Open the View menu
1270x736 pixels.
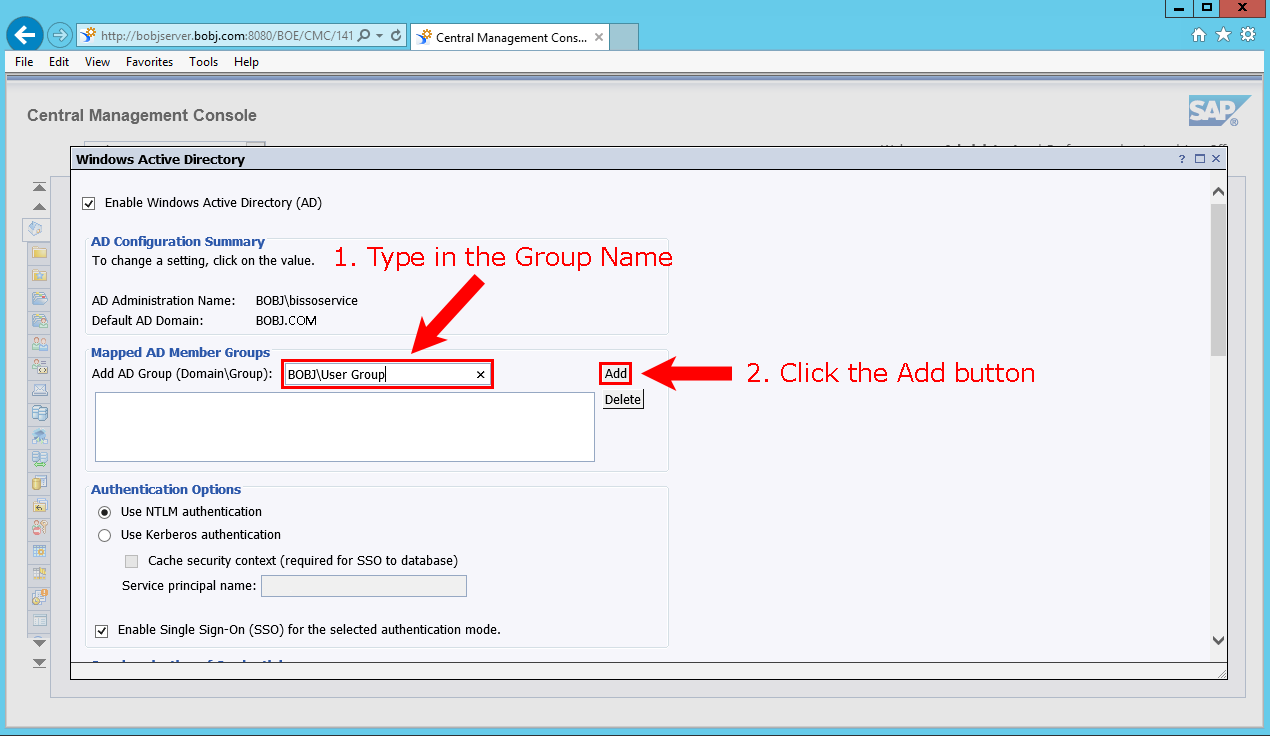tap(97, 62)
